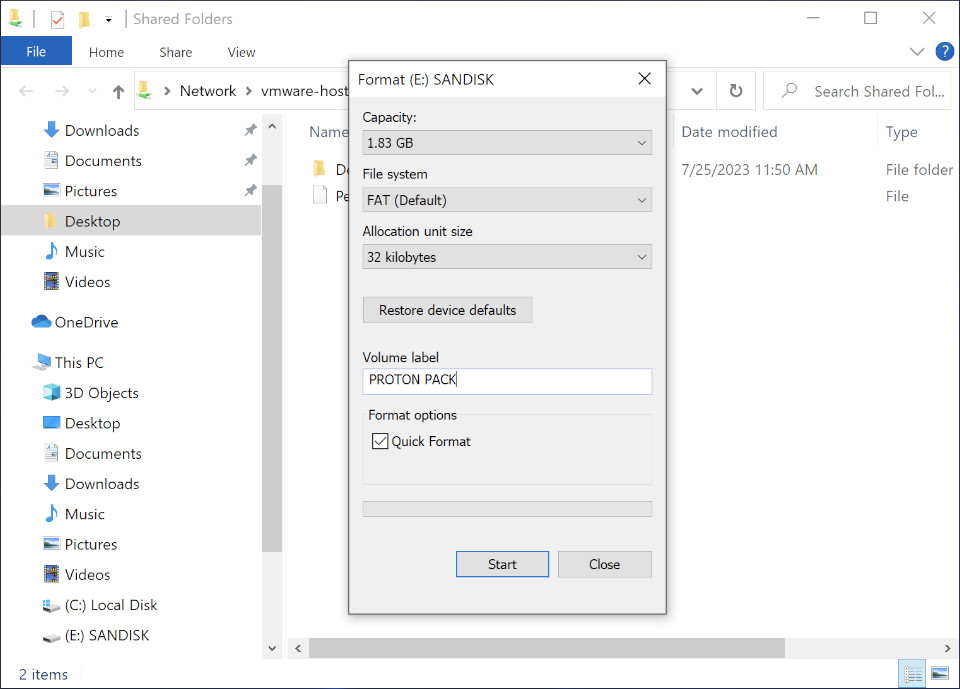Select This PC in navigation pane
The image size is (960, 689).
point(78,363)
